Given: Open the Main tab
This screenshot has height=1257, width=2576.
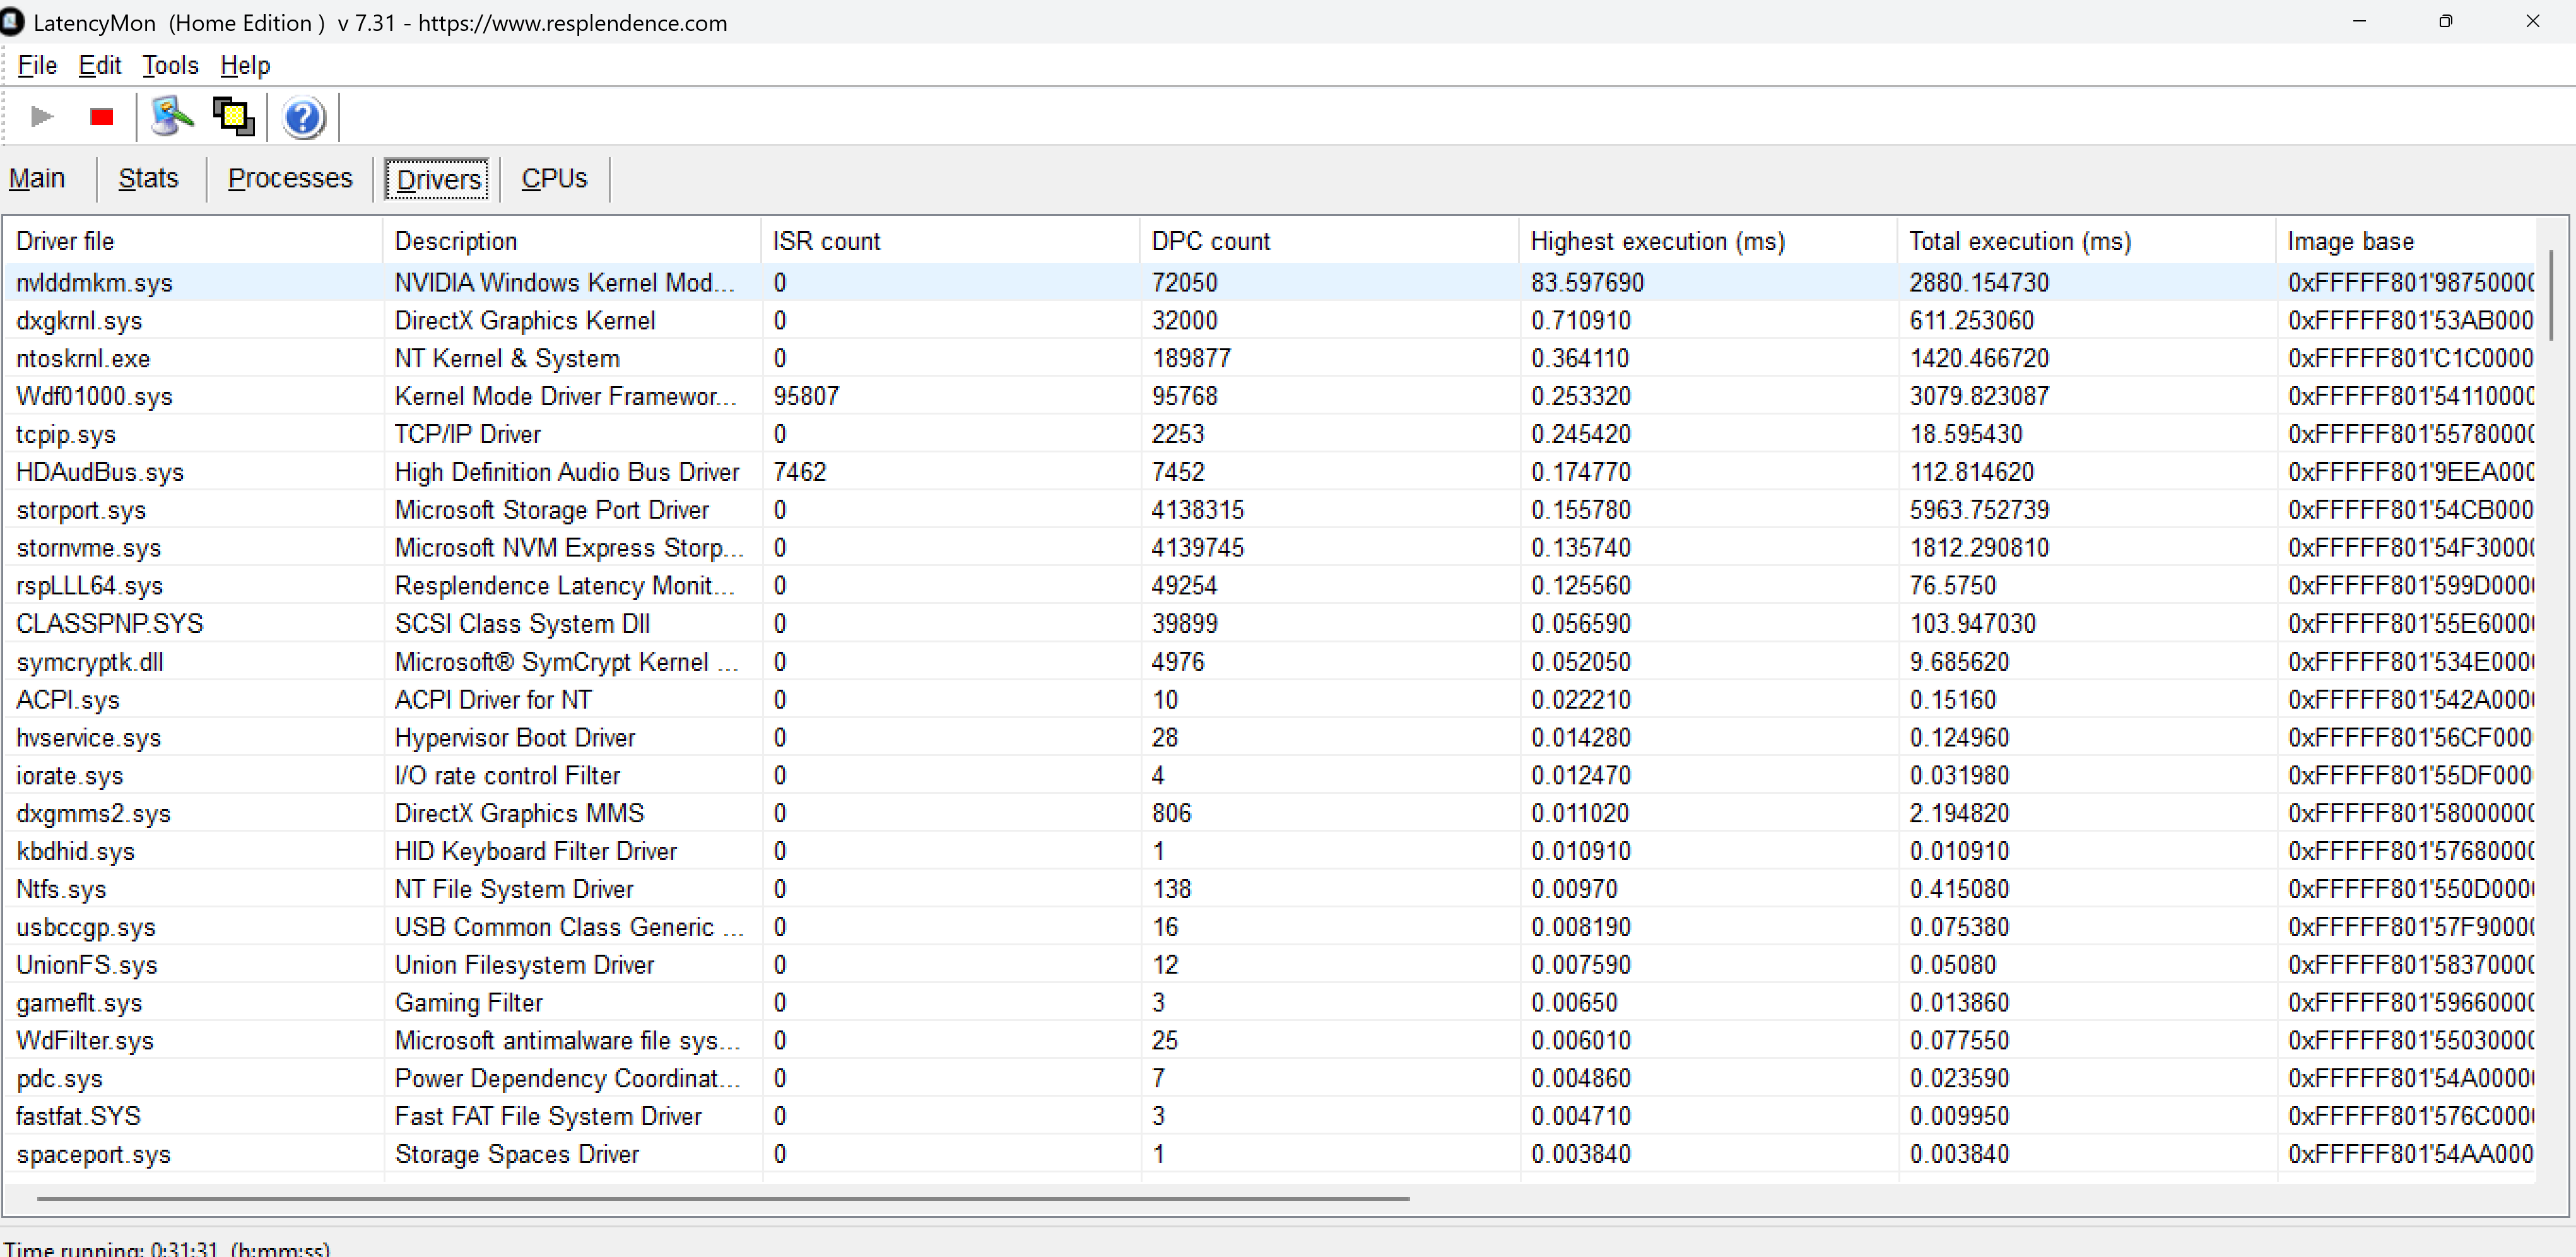Looking at the screenshot, I should [37, 179].
